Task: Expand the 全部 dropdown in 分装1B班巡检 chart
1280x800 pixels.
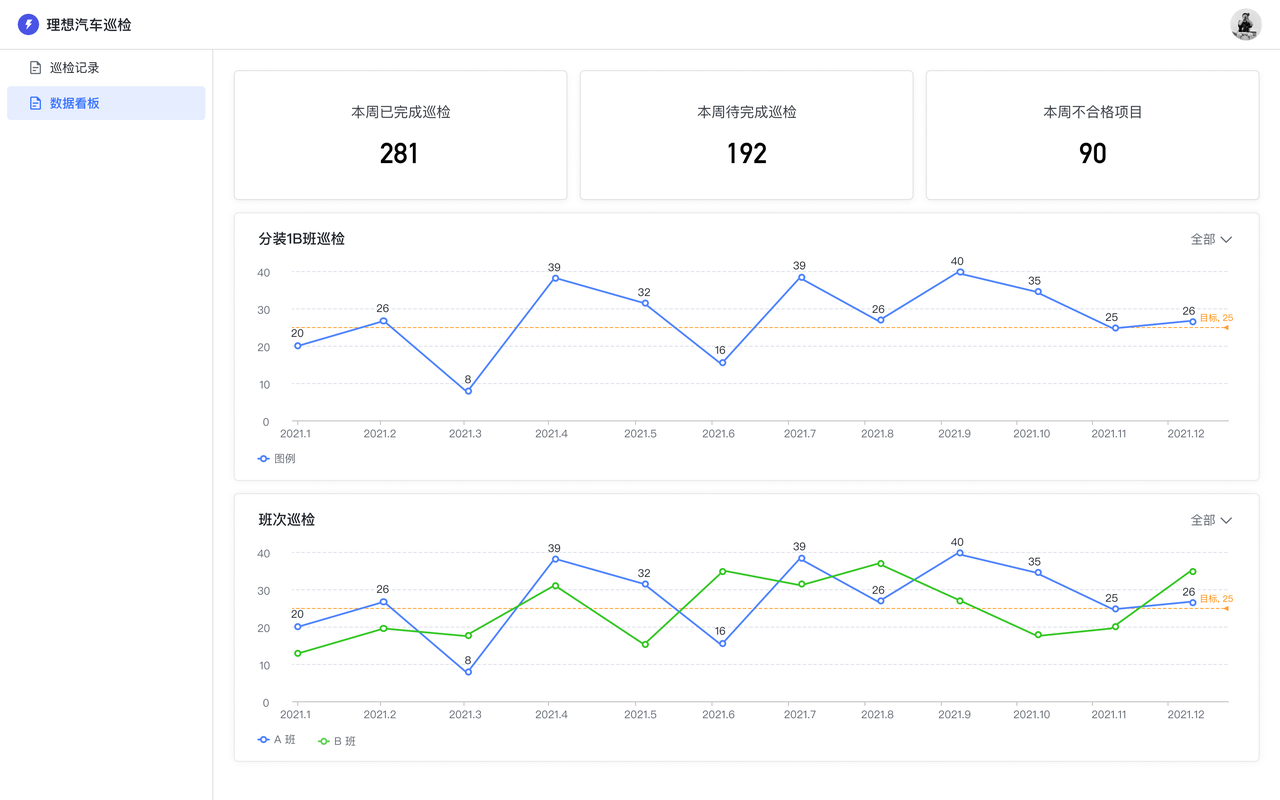Action: point(1210,240)
